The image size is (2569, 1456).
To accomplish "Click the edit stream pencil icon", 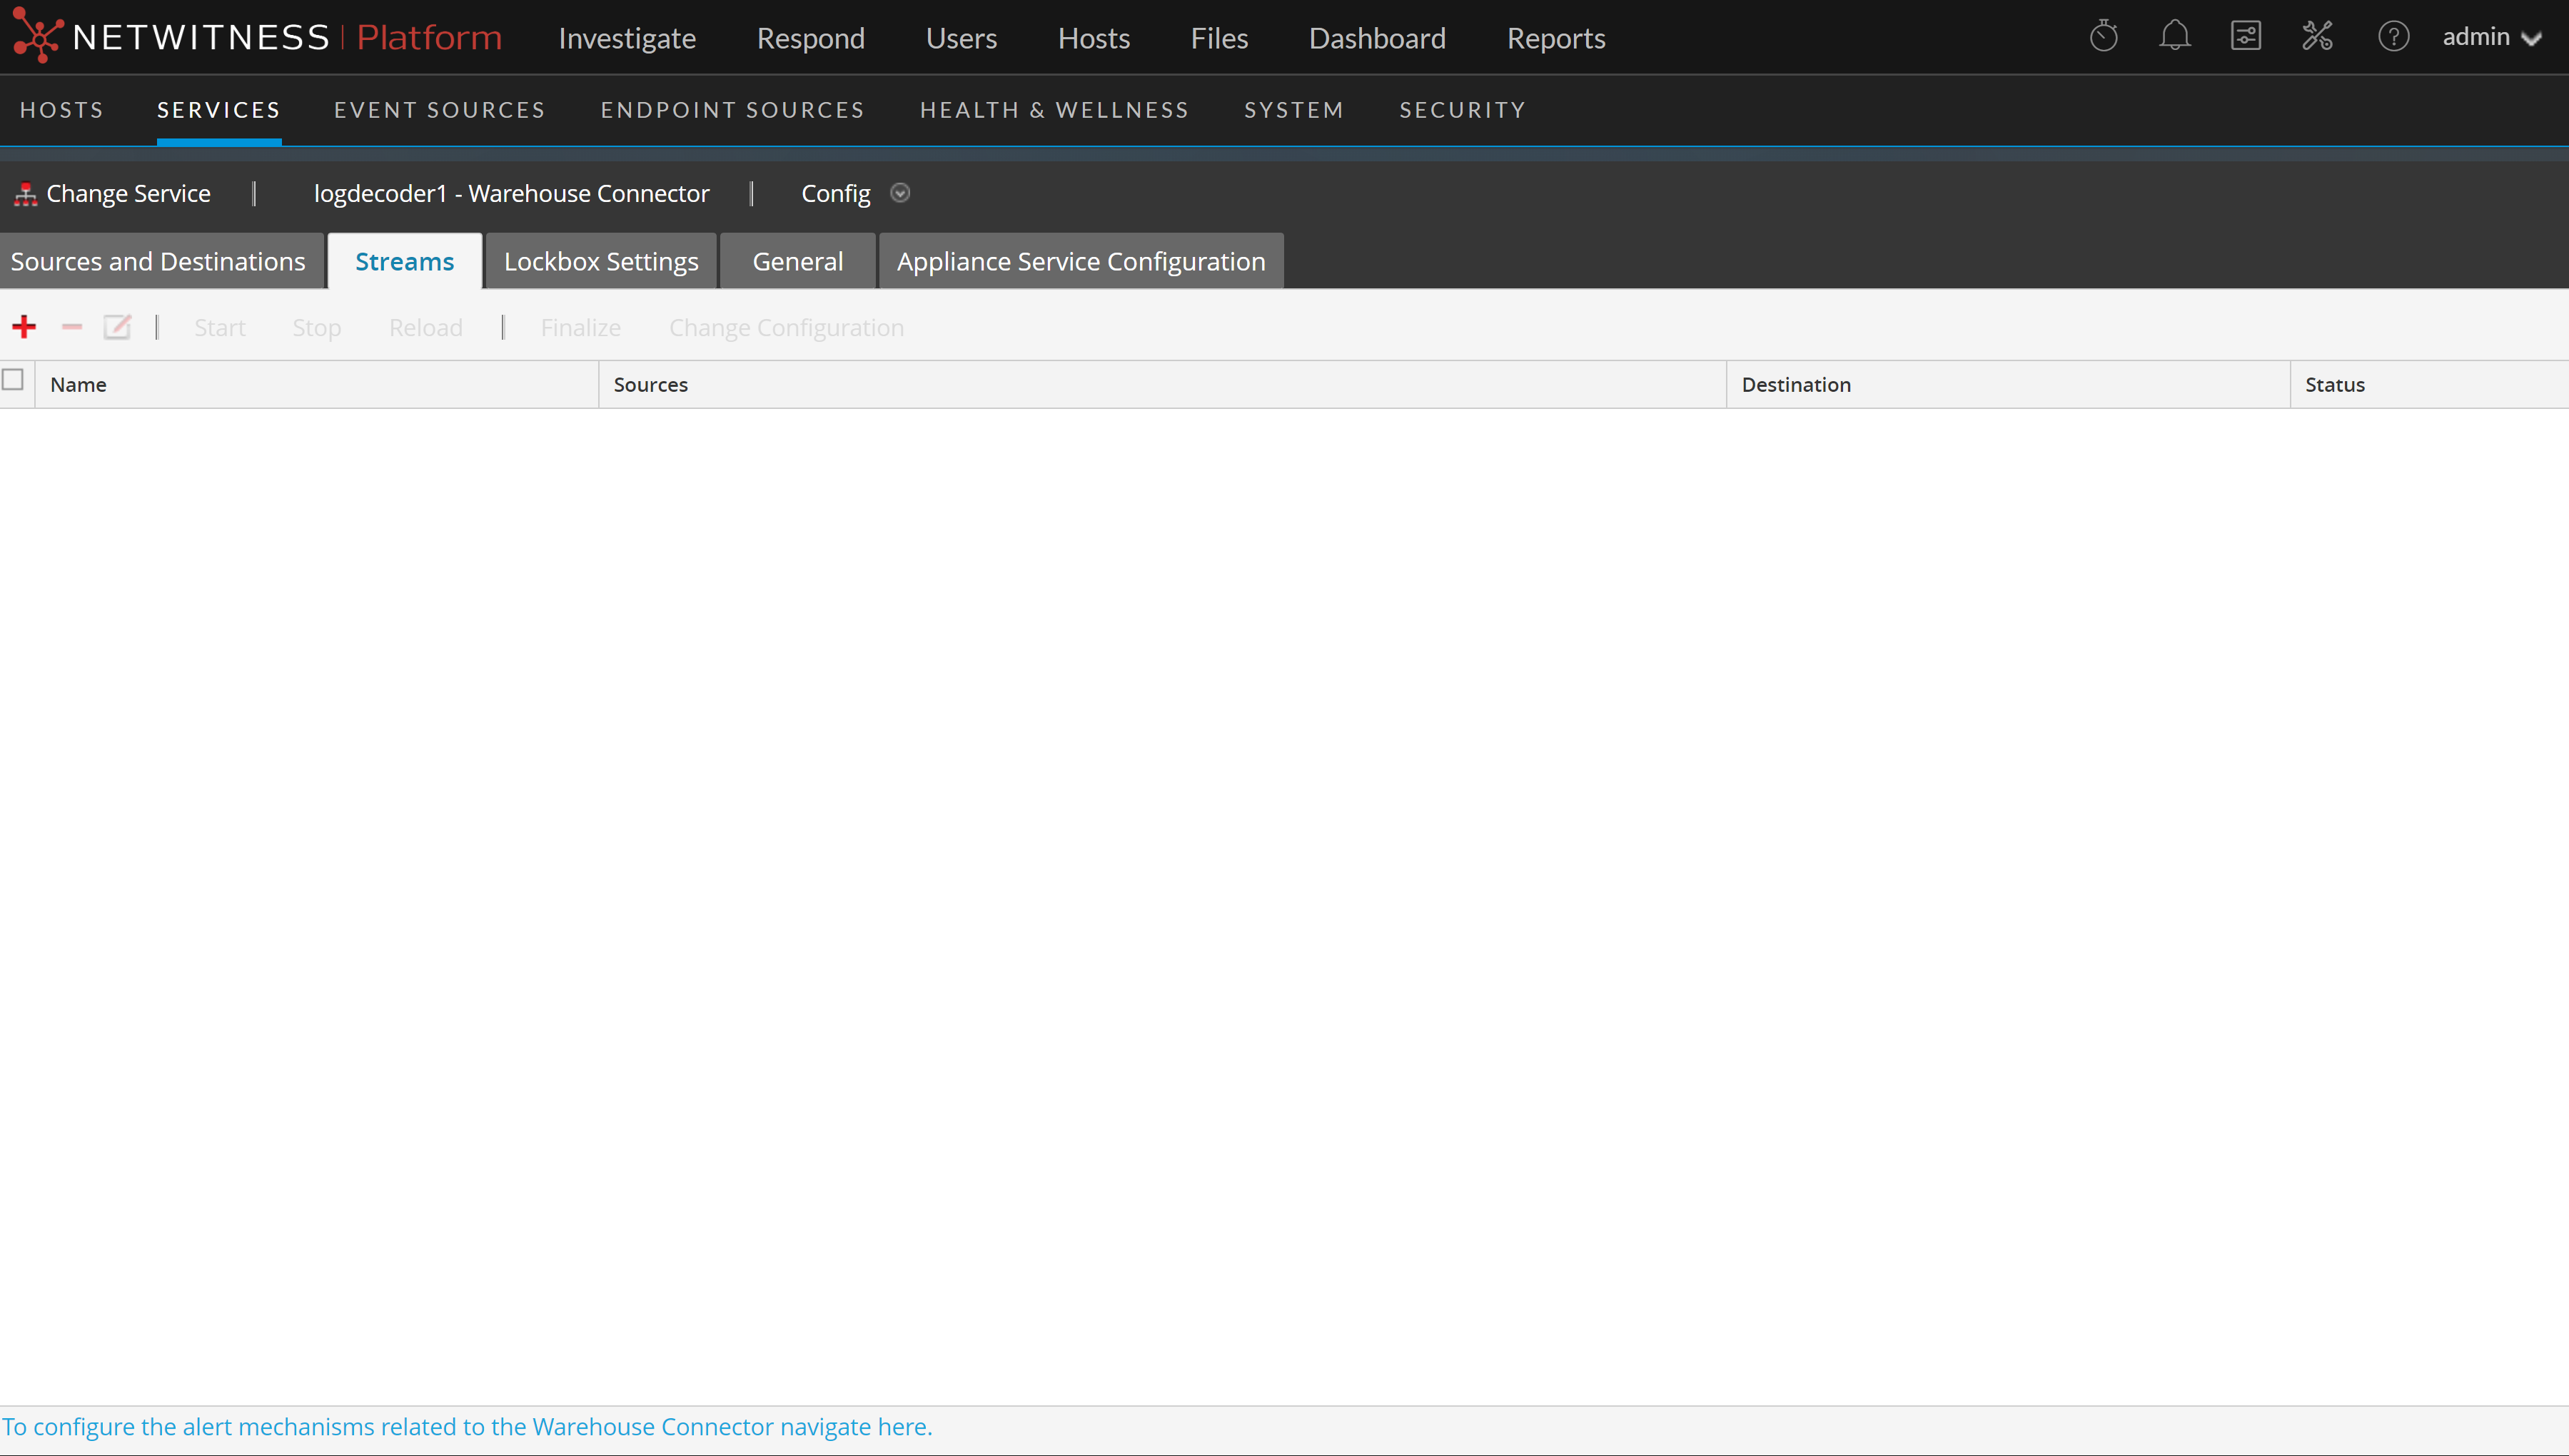I will 117,327.
